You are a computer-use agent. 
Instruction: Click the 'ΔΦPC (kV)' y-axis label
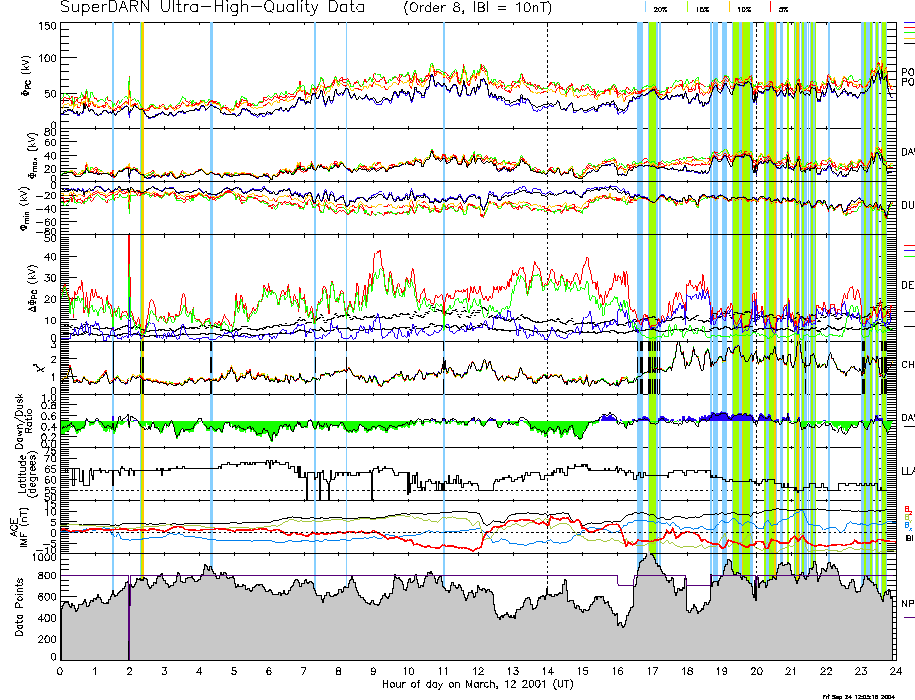(34, 288)
